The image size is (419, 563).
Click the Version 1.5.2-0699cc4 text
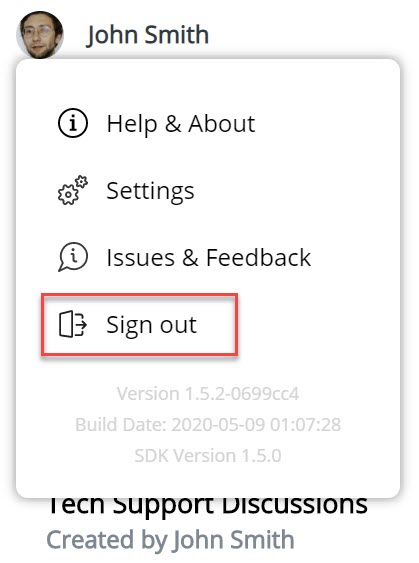(x=208, y=394)
